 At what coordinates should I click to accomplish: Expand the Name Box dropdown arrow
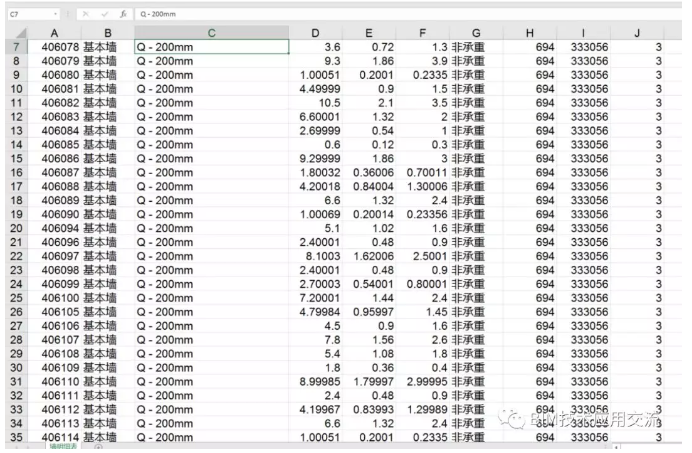(56, 14)
